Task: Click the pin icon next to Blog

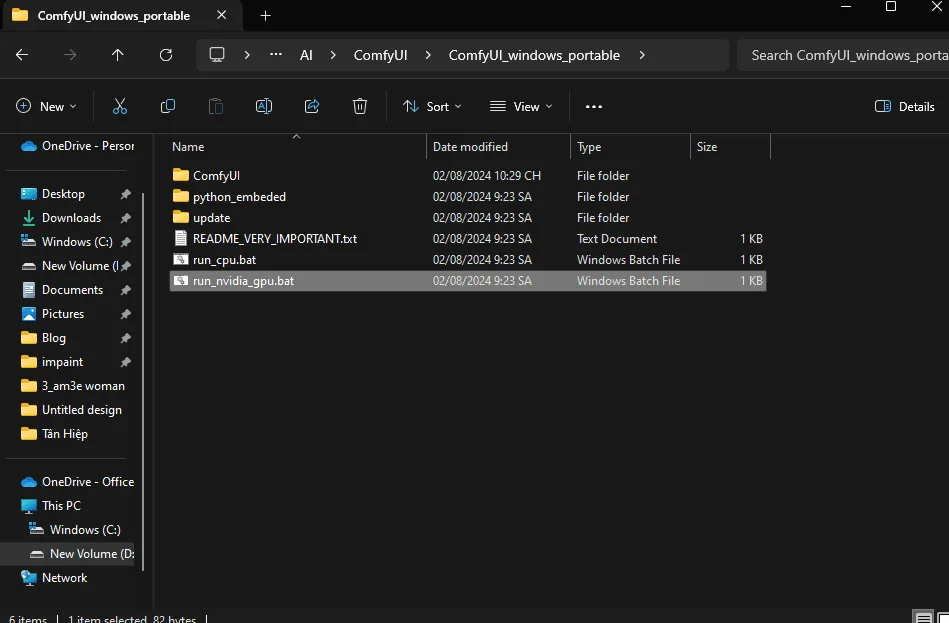Action: [x=125, y=338]
